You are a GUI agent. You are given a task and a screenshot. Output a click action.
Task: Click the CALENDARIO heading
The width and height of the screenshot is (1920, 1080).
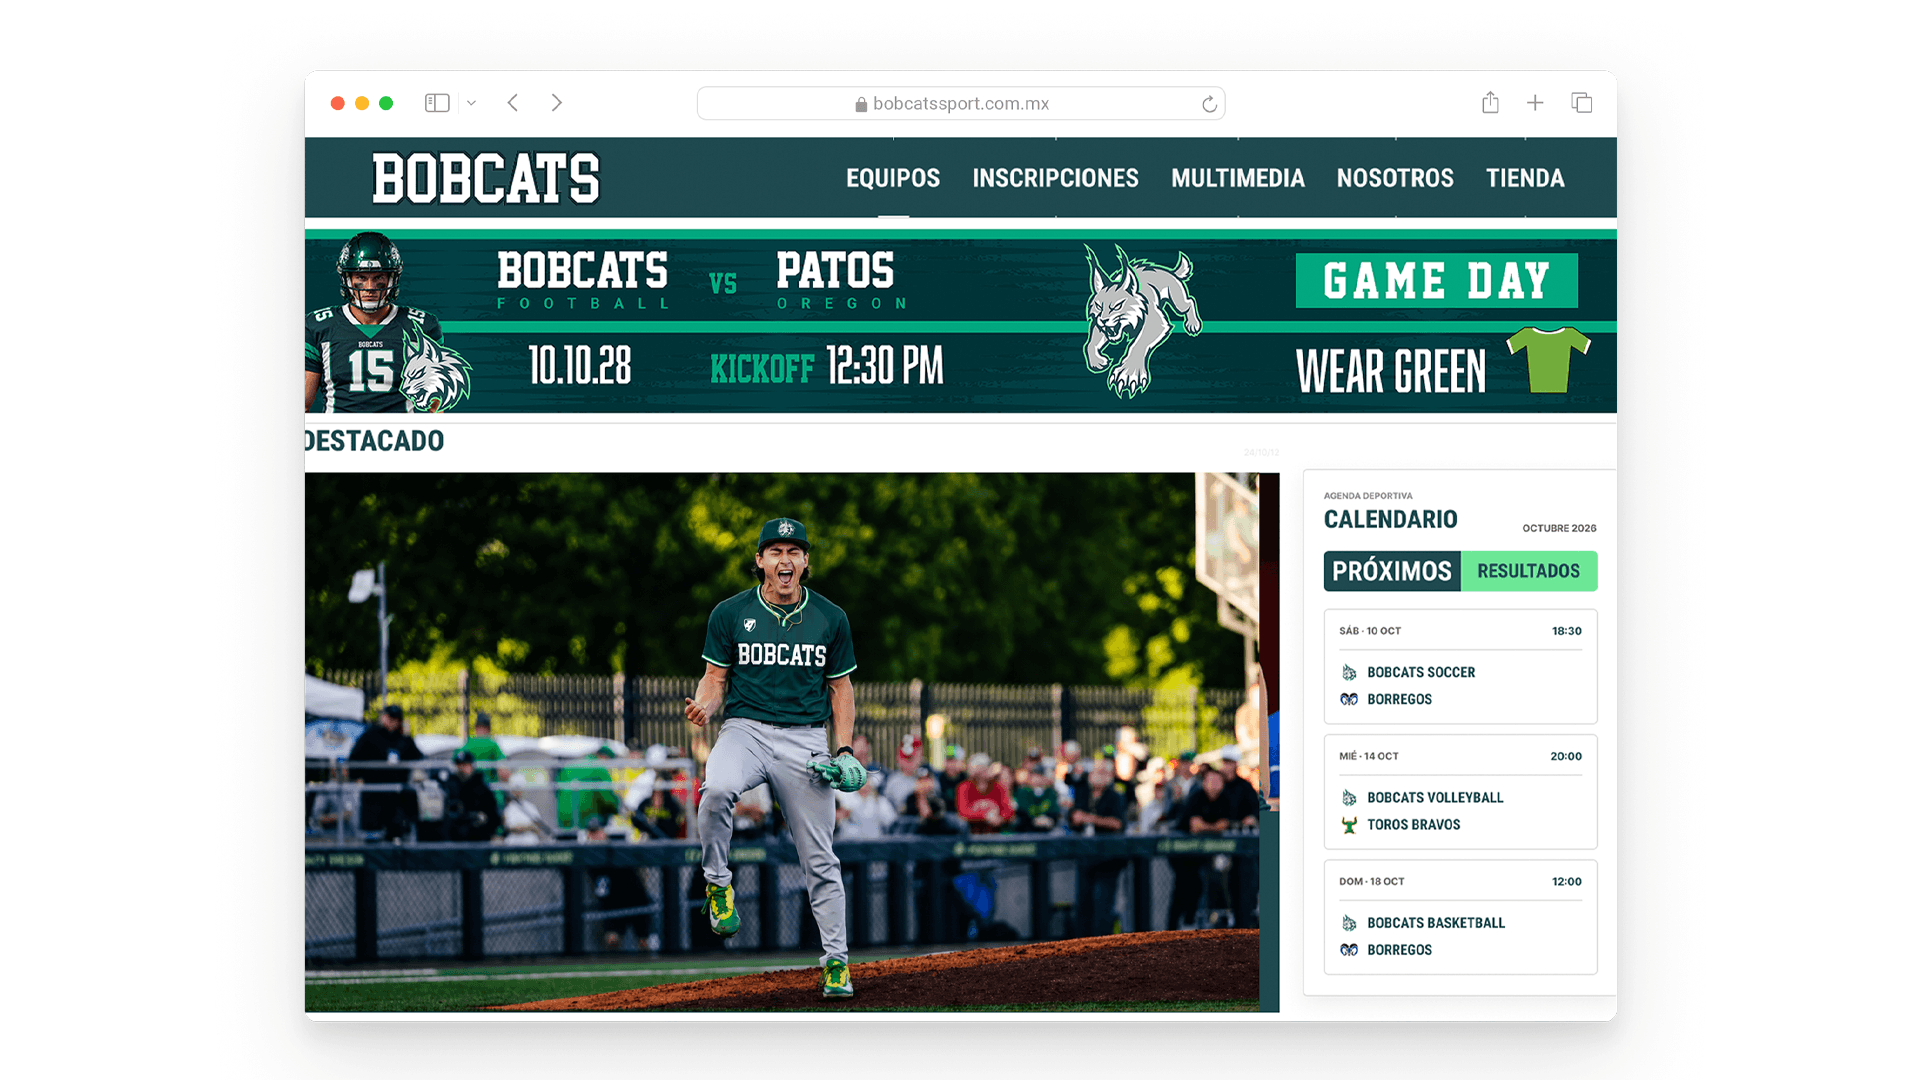coord(1390,519)
